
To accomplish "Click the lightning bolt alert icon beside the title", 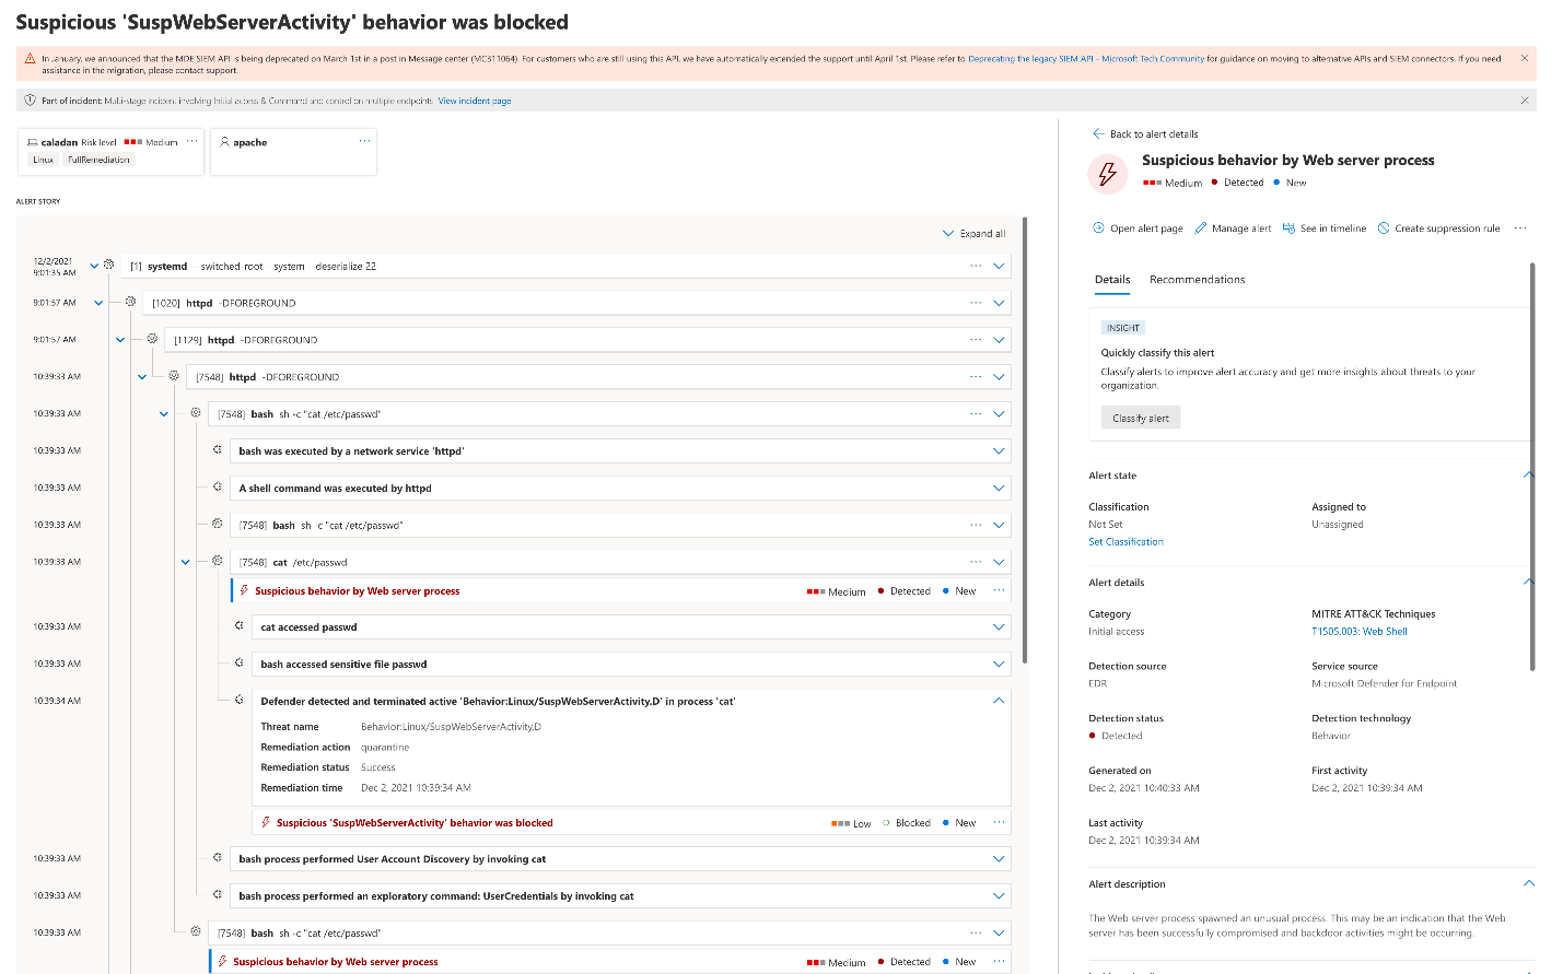I will (x=1108, y=172).
